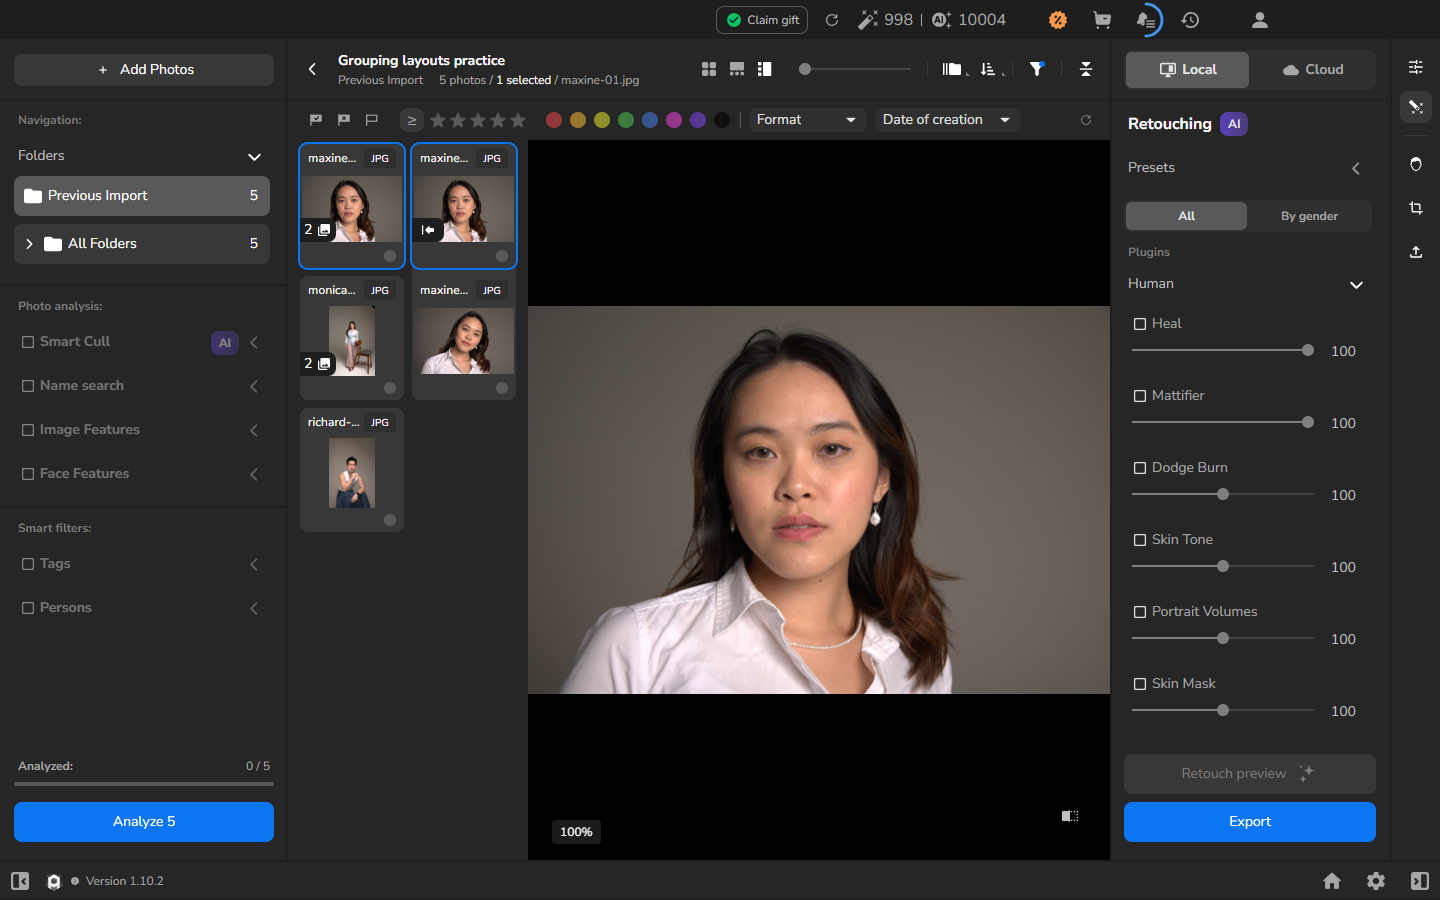This screenshot has height=900, width=1440.
Task: Select the By gender tab
Action: [1309, 216]
